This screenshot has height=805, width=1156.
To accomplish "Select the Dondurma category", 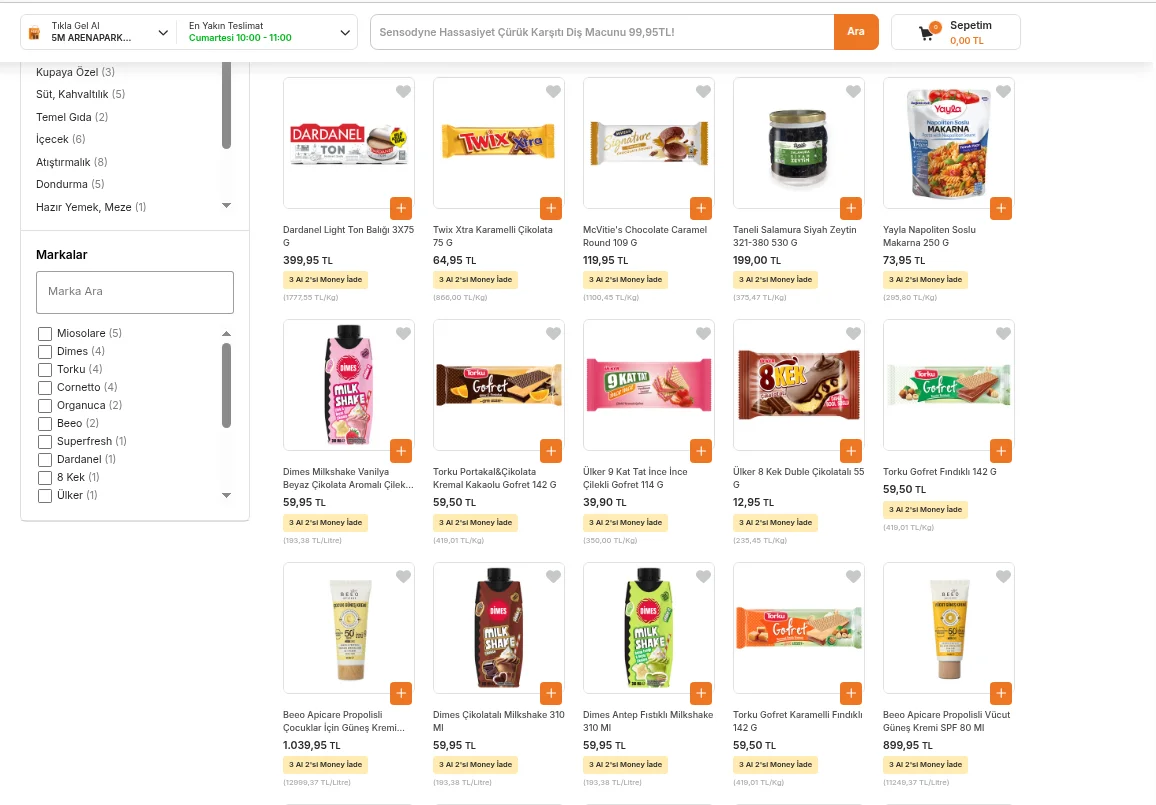I will (70, 184).
